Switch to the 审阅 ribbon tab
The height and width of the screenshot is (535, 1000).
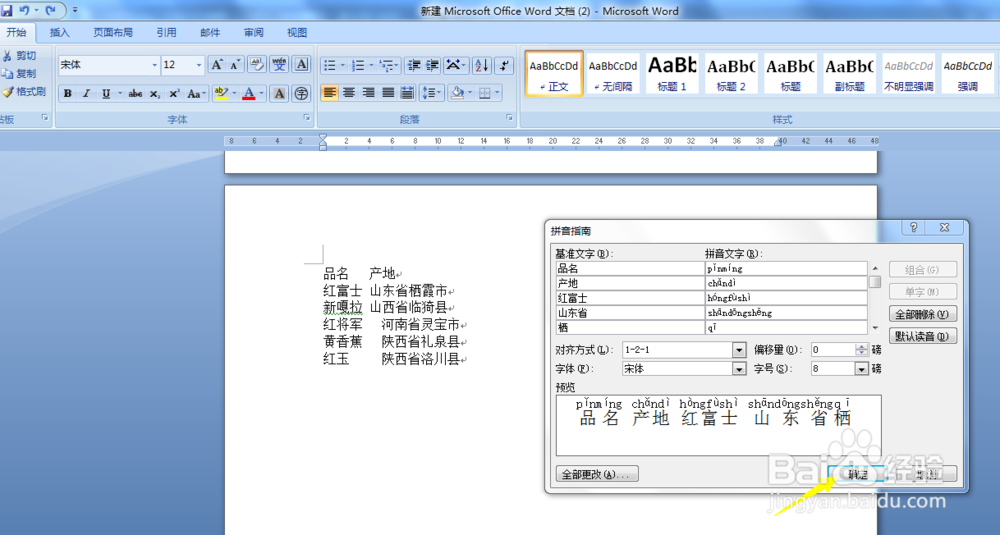253,33
